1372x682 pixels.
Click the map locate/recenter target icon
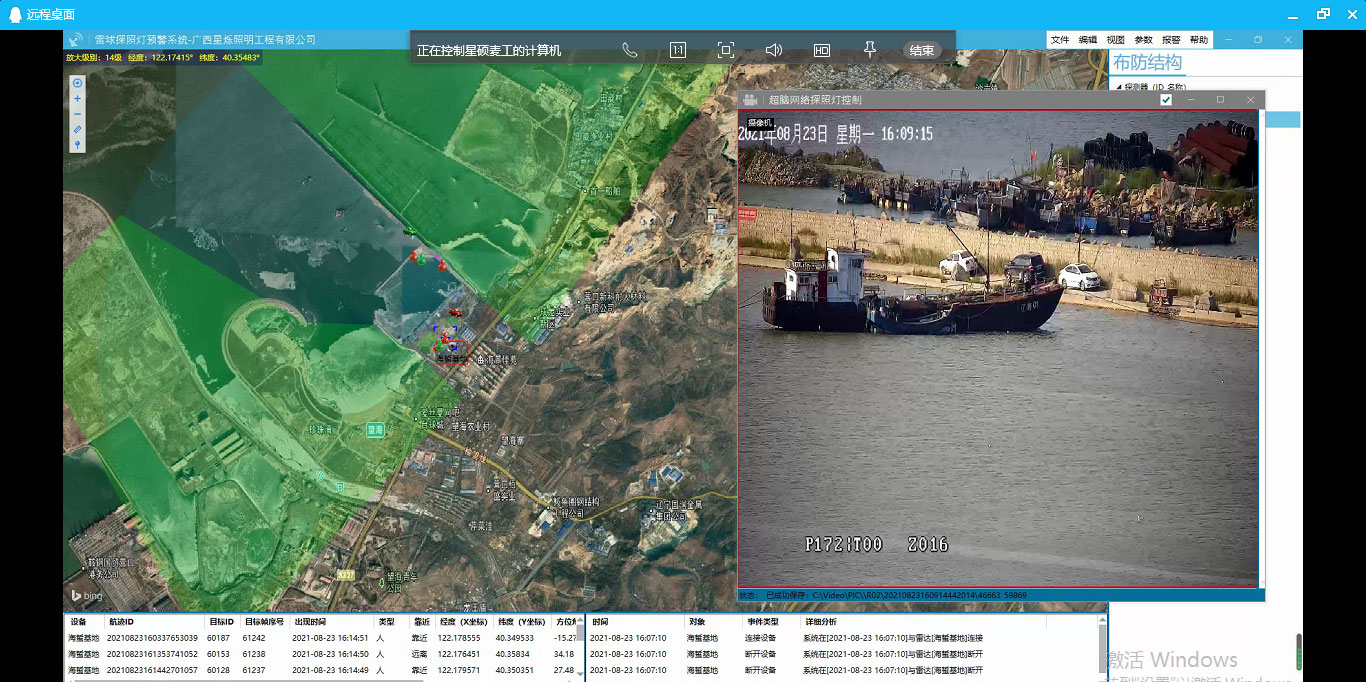[78, 83]
